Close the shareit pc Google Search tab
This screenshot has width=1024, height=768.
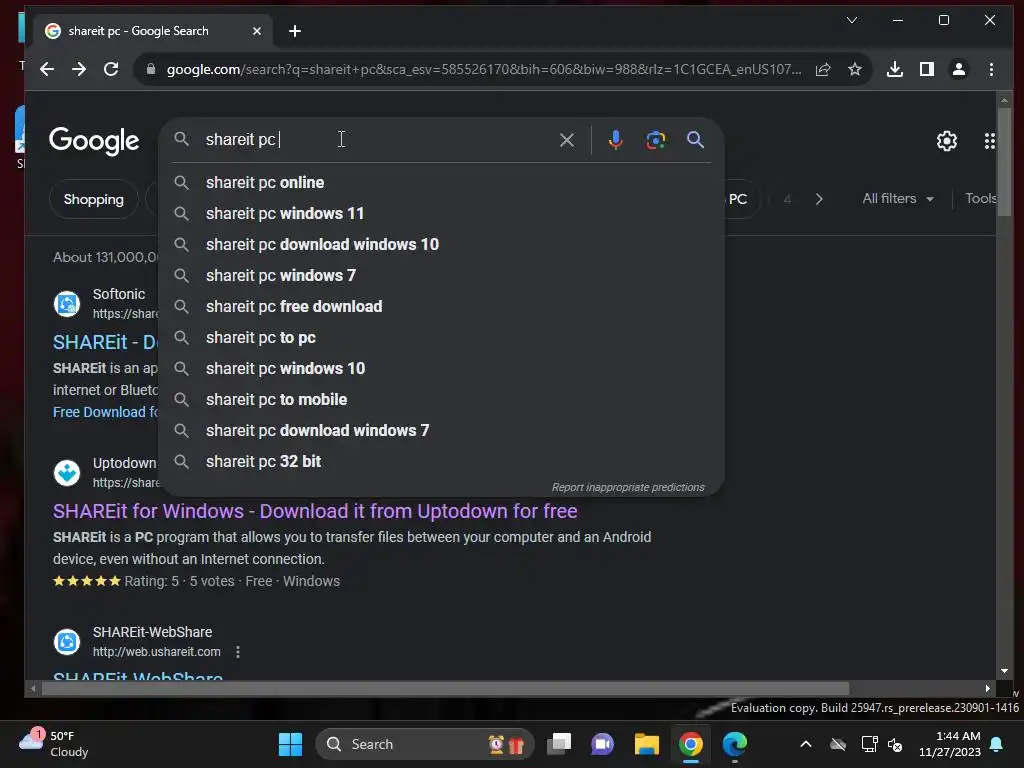[257, 31]
